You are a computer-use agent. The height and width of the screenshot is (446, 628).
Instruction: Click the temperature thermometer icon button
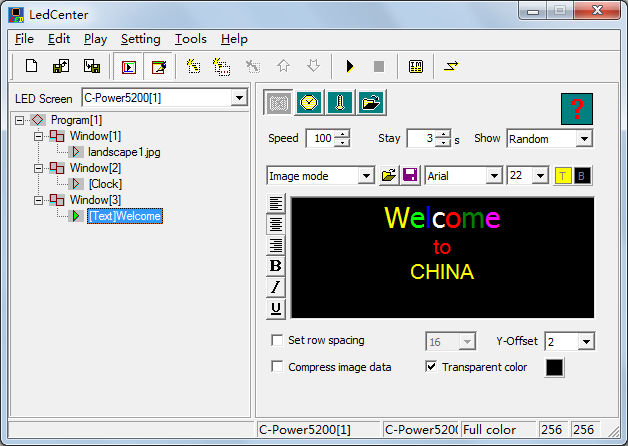tap(340, 103)
